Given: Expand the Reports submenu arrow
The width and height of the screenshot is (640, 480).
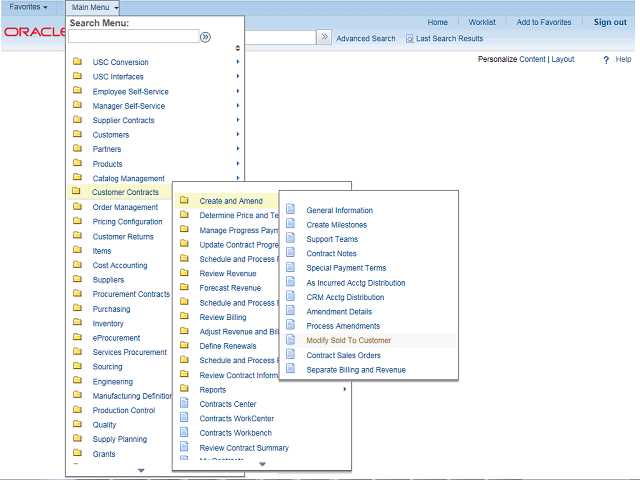Looking at the screenshot, I should click(344, 389).
